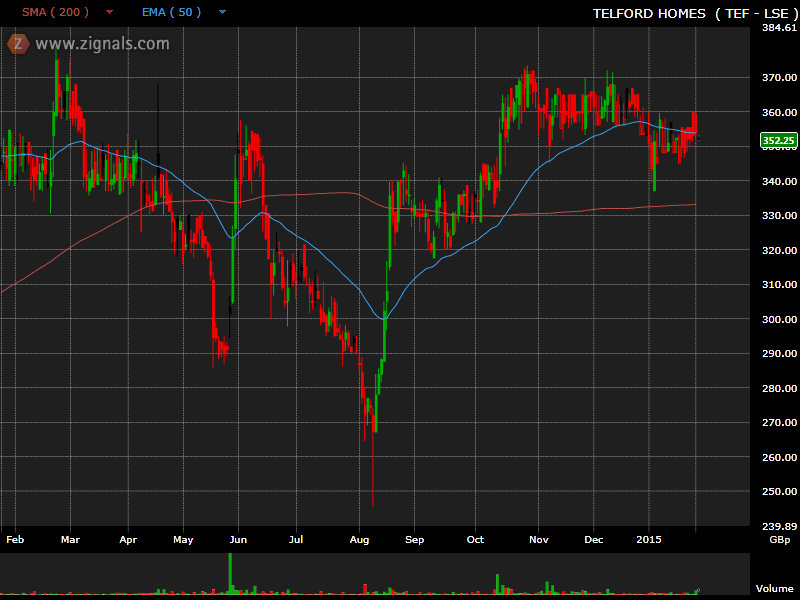This screenshot has width=800, height=600.
Task: Select the Nov marker on the time axis
Action: point(539,540)
